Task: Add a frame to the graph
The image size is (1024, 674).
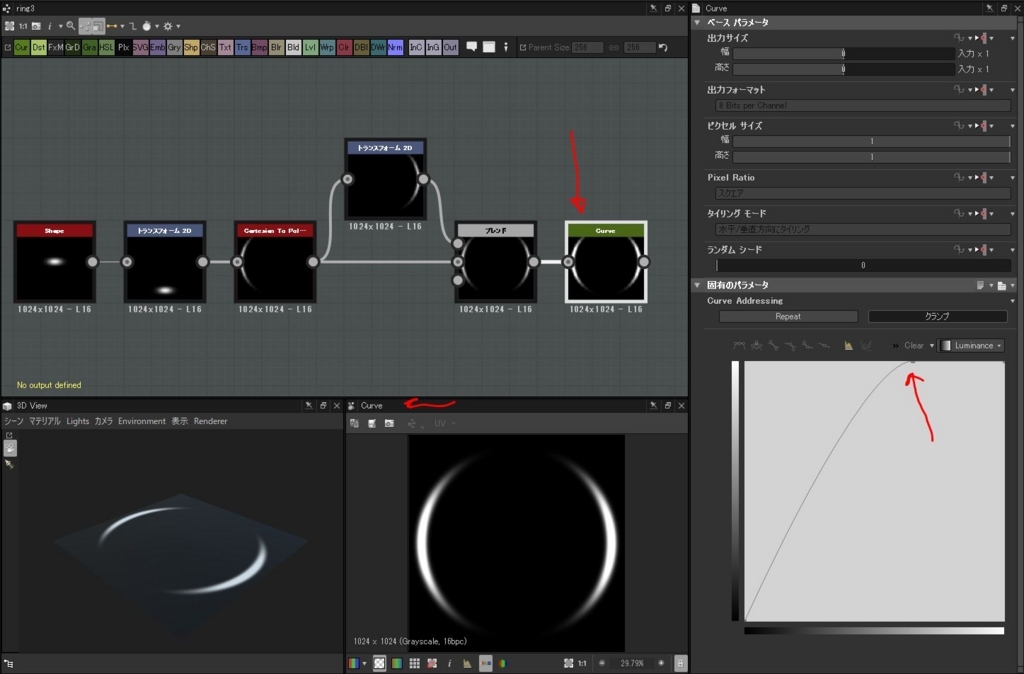Action: (x=488, y=47)
